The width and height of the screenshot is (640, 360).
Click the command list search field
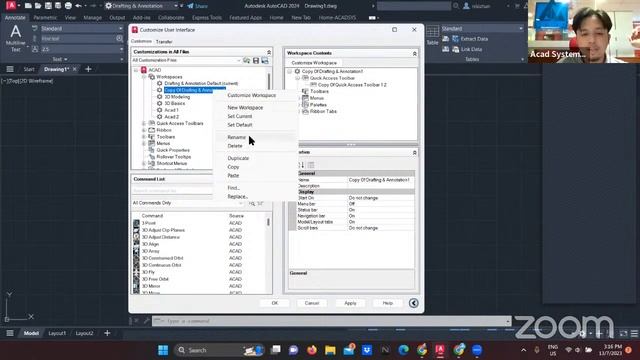pos(172,191)
